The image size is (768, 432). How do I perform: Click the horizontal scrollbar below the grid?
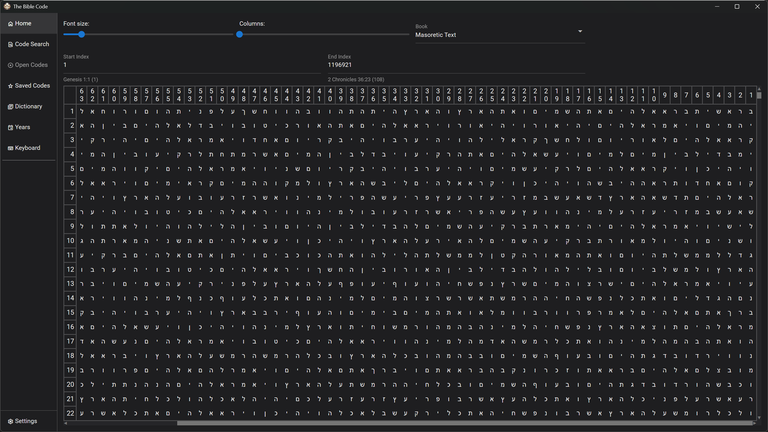(x=400, y=424)
